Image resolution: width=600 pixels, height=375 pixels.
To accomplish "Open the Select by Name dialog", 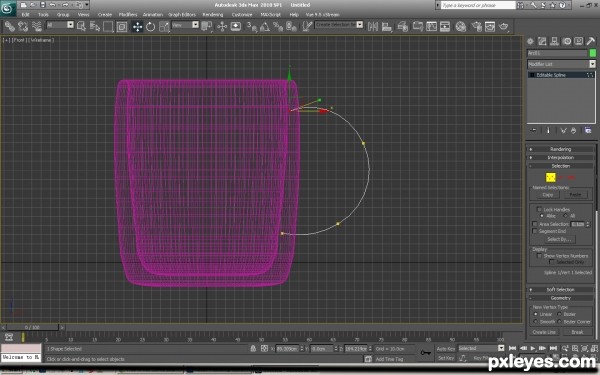I will [x=95, y=26].
